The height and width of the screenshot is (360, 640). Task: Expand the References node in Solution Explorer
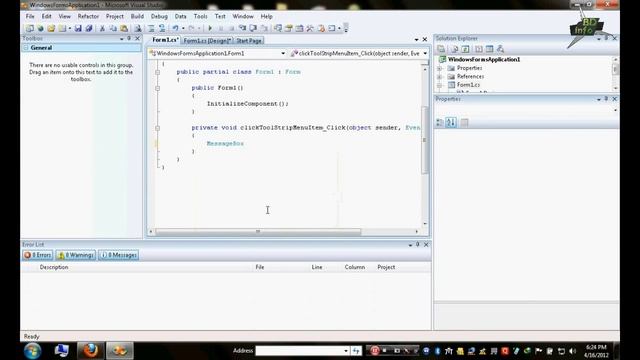point(440,77)
